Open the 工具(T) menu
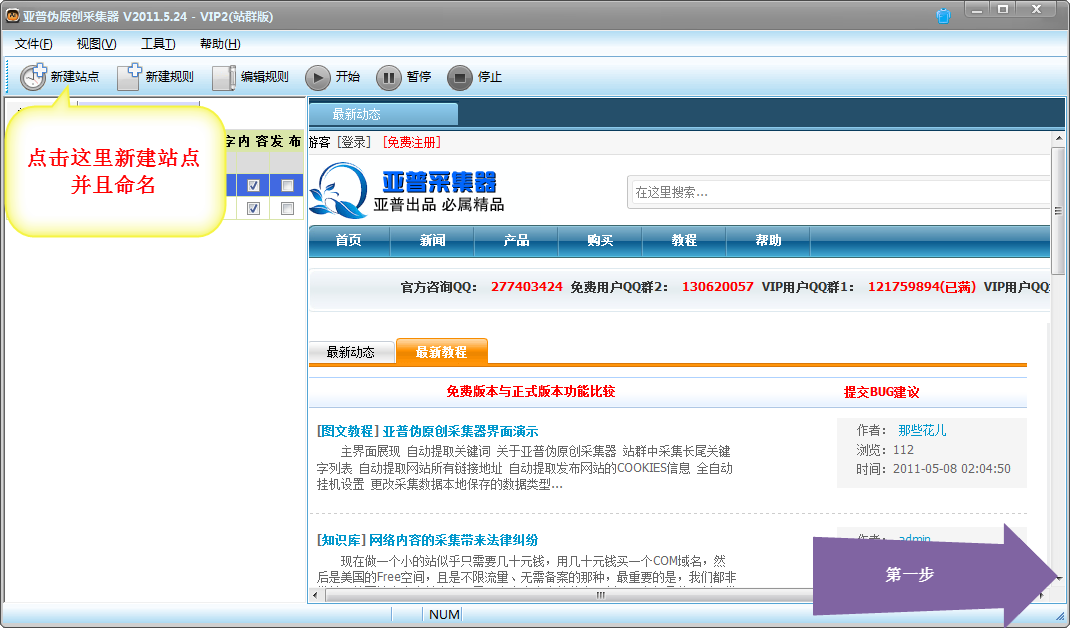The width and height of the screenshot is (1070, 628). [158, 44]
